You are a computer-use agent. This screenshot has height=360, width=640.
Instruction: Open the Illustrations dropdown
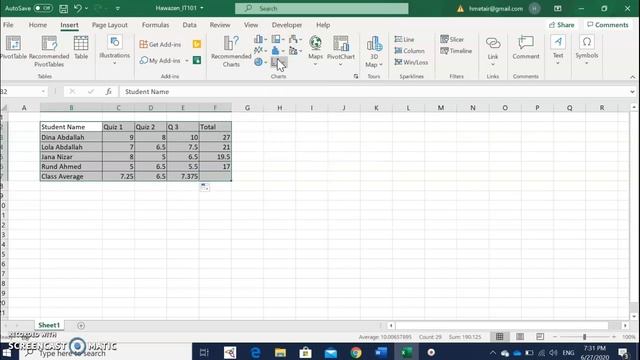(x=114, y=50)
